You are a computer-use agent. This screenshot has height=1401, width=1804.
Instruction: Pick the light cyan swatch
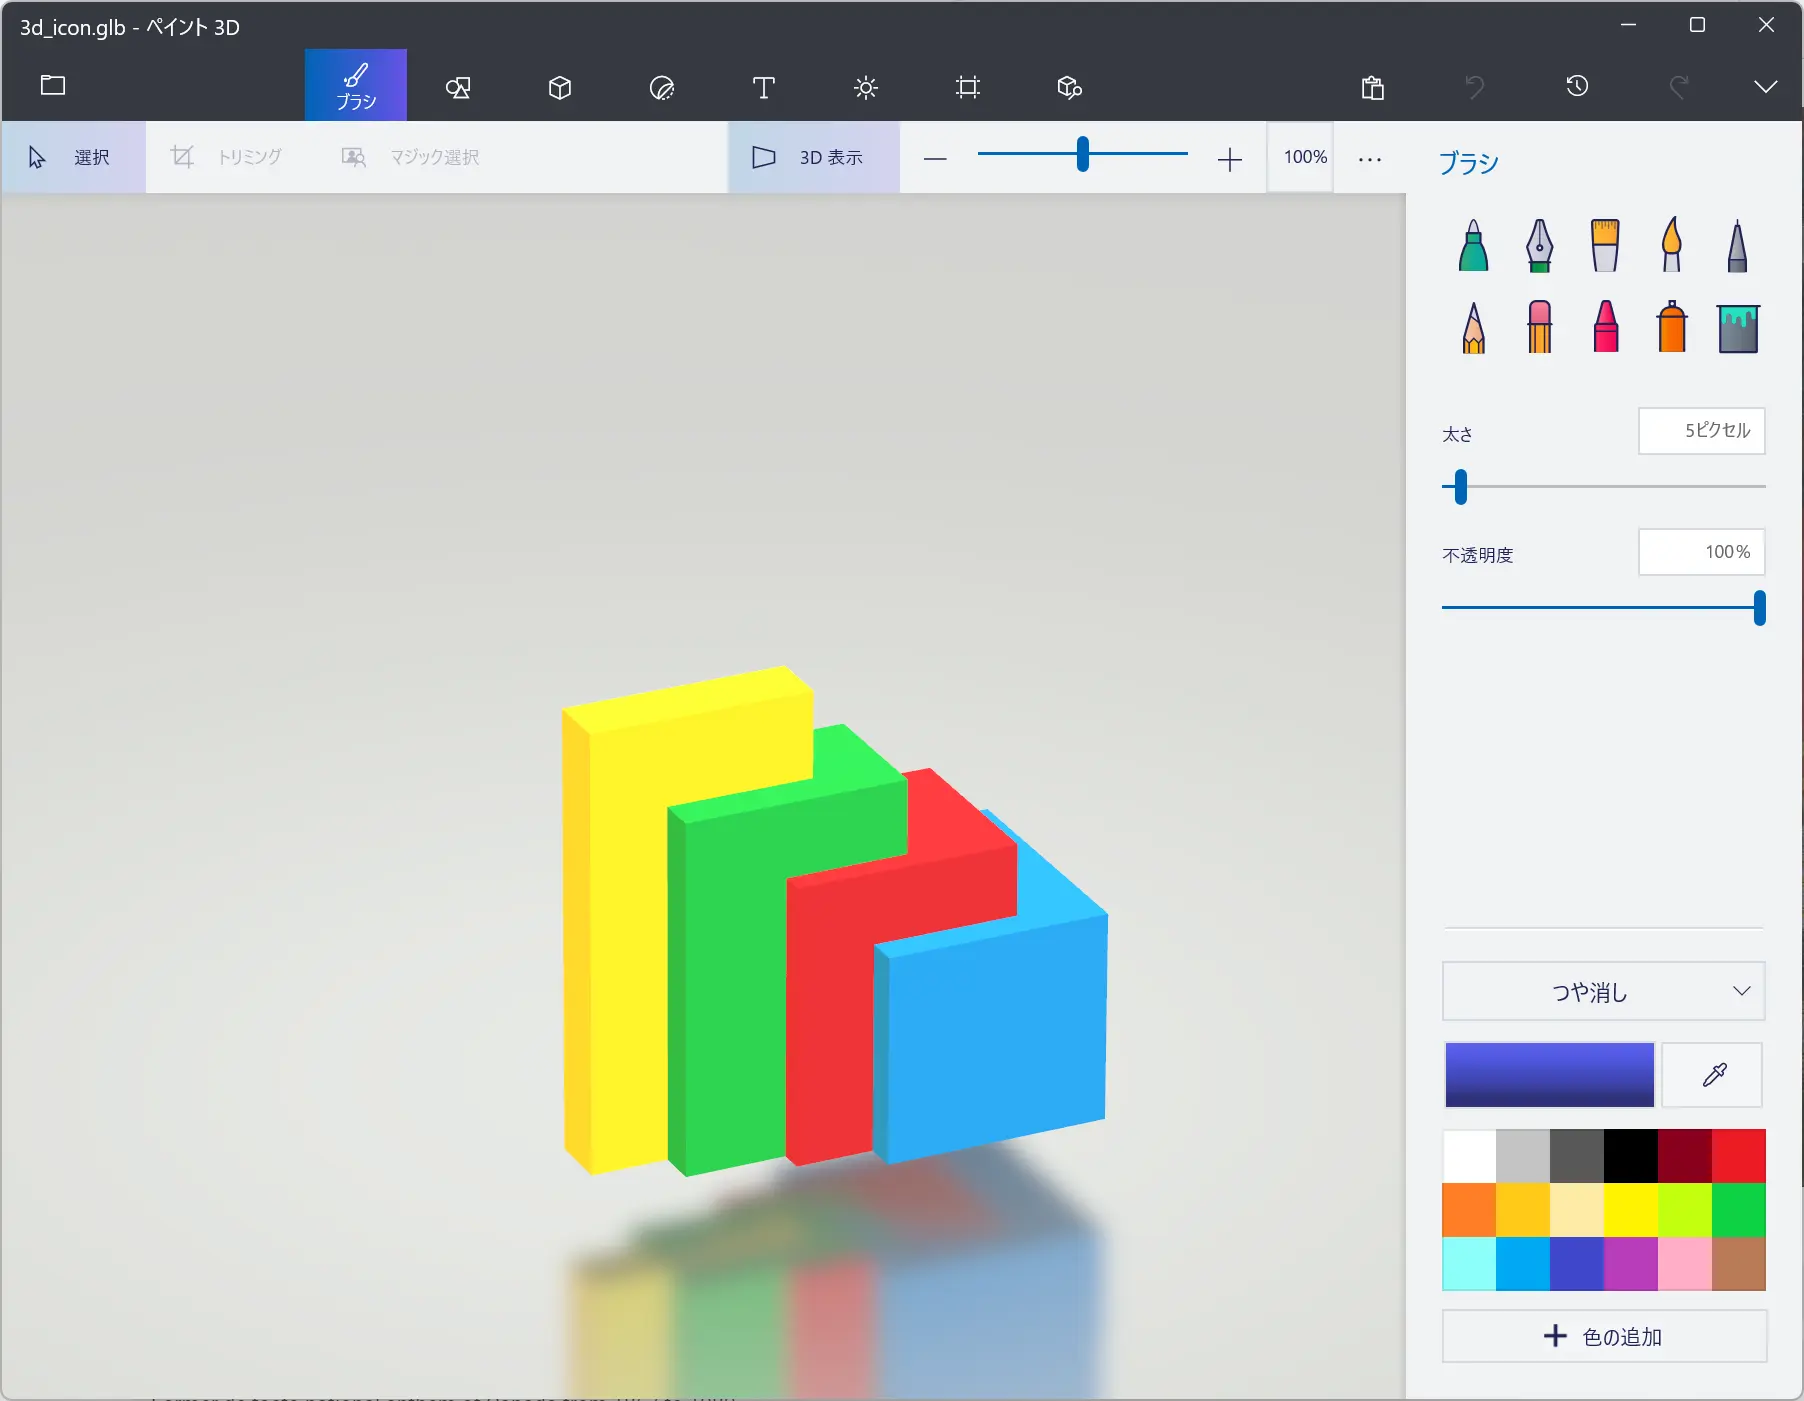coord(1470,1264)
